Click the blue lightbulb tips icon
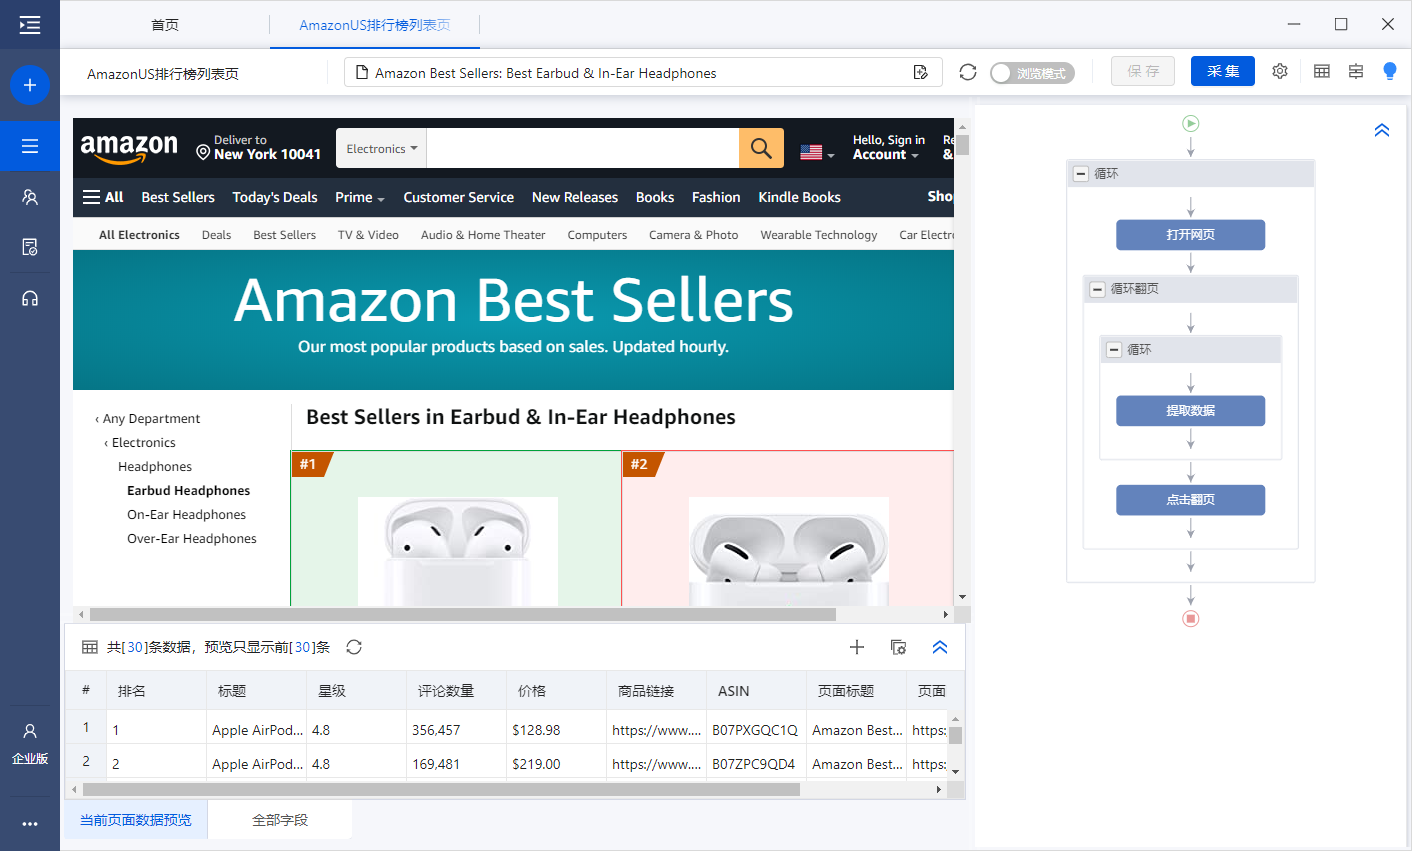The width and height of the screenshot is (1412, 851). [1390, 71]
